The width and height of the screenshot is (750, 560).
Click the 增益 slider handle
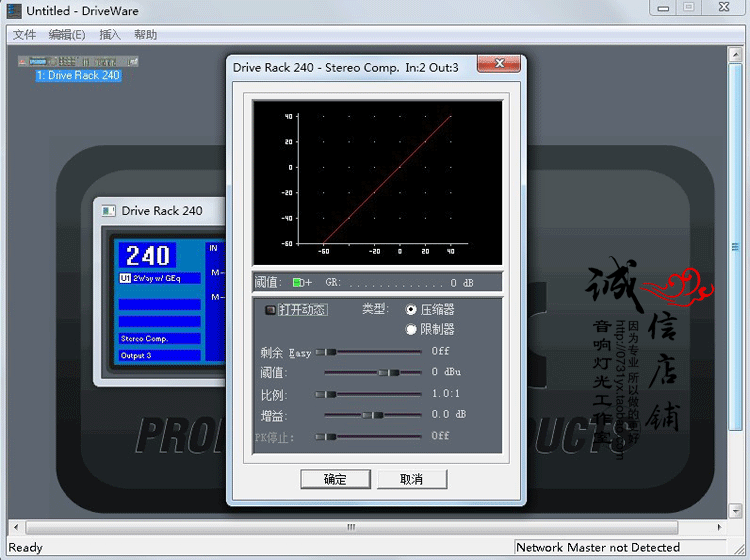(x=373, y=415)
